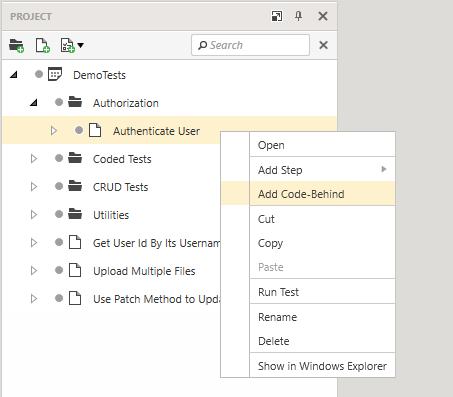Select the DemoTests project label
Viewport: 453px width, 397px height.
[99, 75]
